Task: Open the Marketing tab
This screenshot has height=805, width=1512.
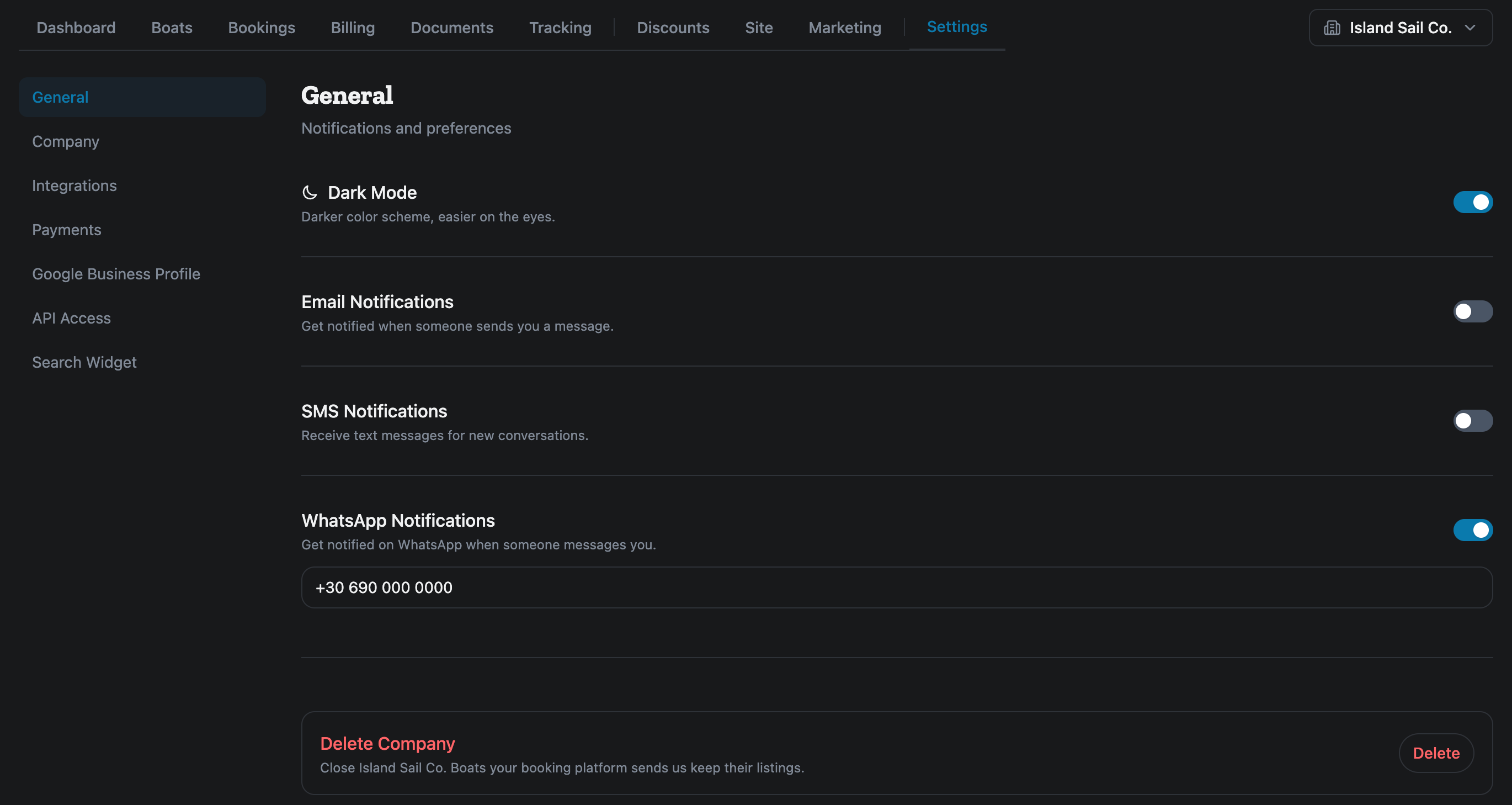Action: [845, 28]
